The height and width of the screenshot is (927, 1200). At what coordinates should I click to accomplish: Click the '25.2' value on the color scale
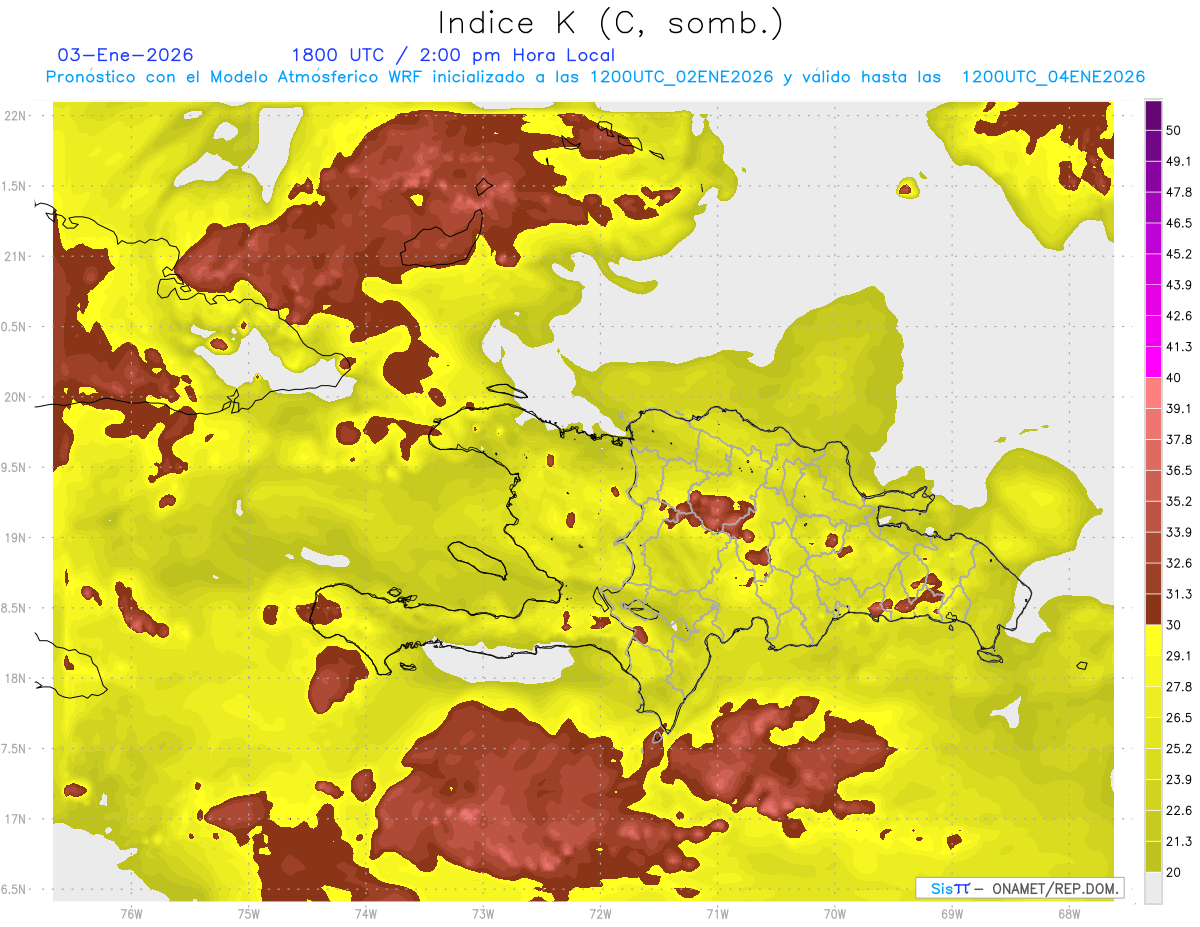pyautogui.click(x=1178, y=749)
